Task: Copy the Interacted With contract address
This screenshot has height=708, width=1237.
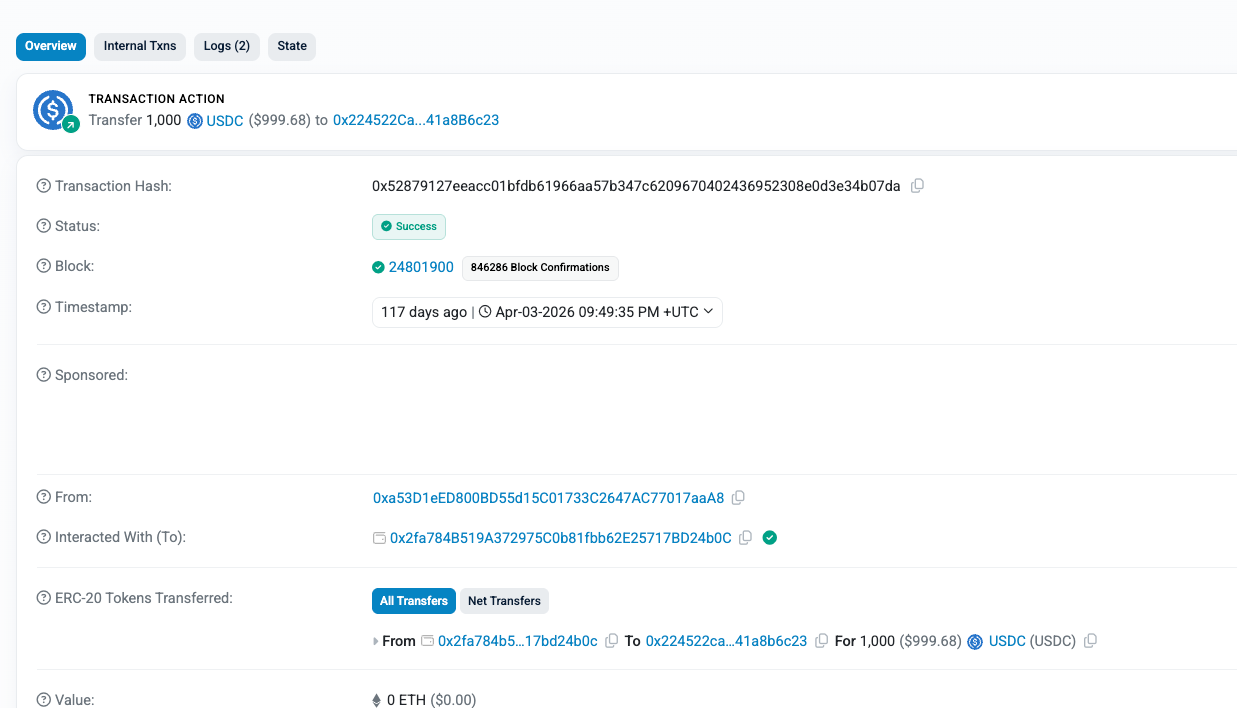Action: [x=746, y=537]
